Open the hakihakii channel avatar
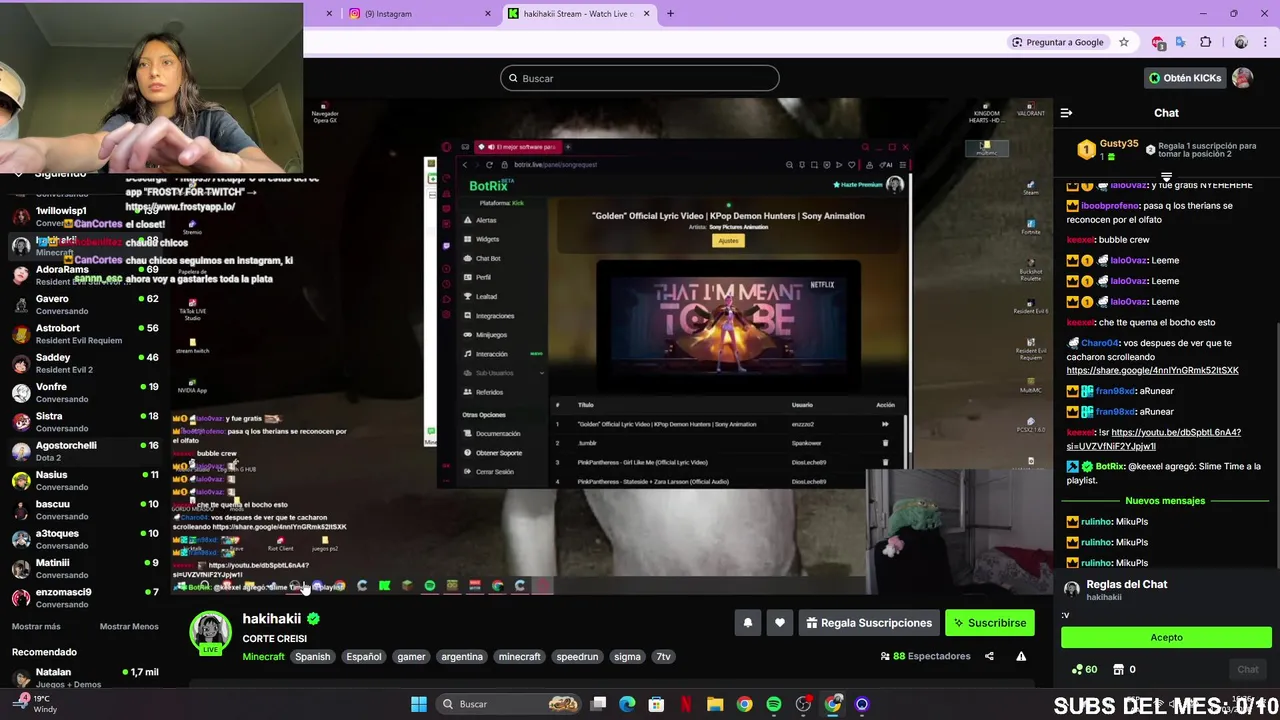The height and width of the screenshot is (720, 1280). tap(211, 632)
